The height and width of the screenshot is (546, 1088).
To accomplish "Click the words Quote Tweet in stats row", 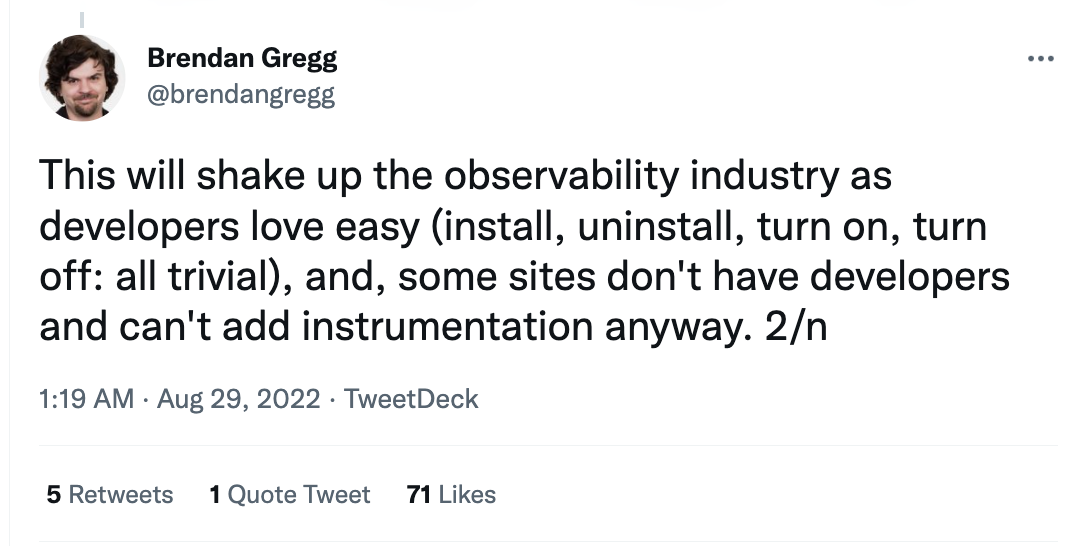I will point(299,495).
